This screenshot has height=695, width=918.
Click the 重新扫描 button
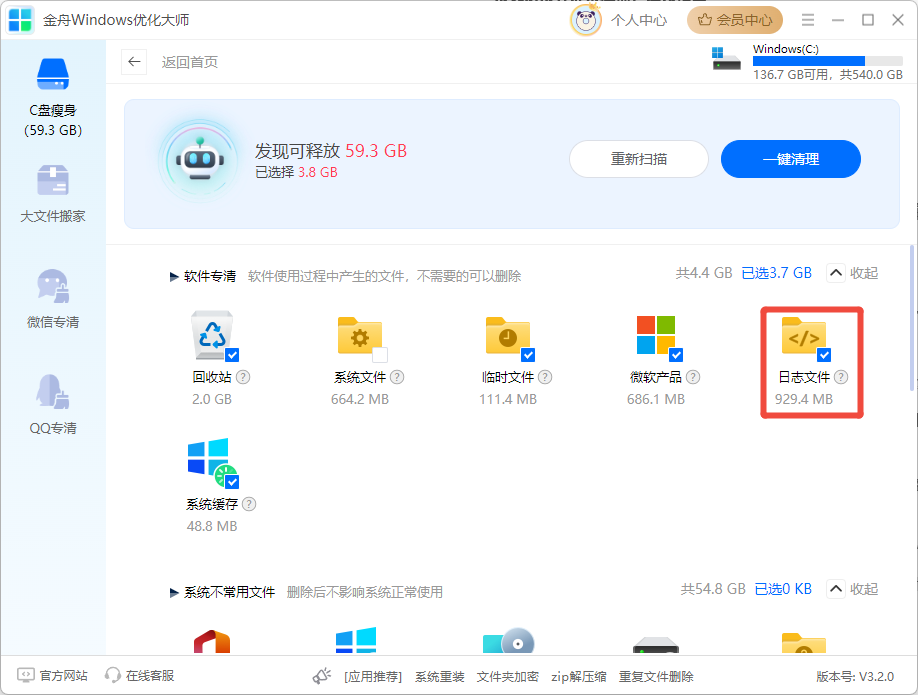(639, 159)
